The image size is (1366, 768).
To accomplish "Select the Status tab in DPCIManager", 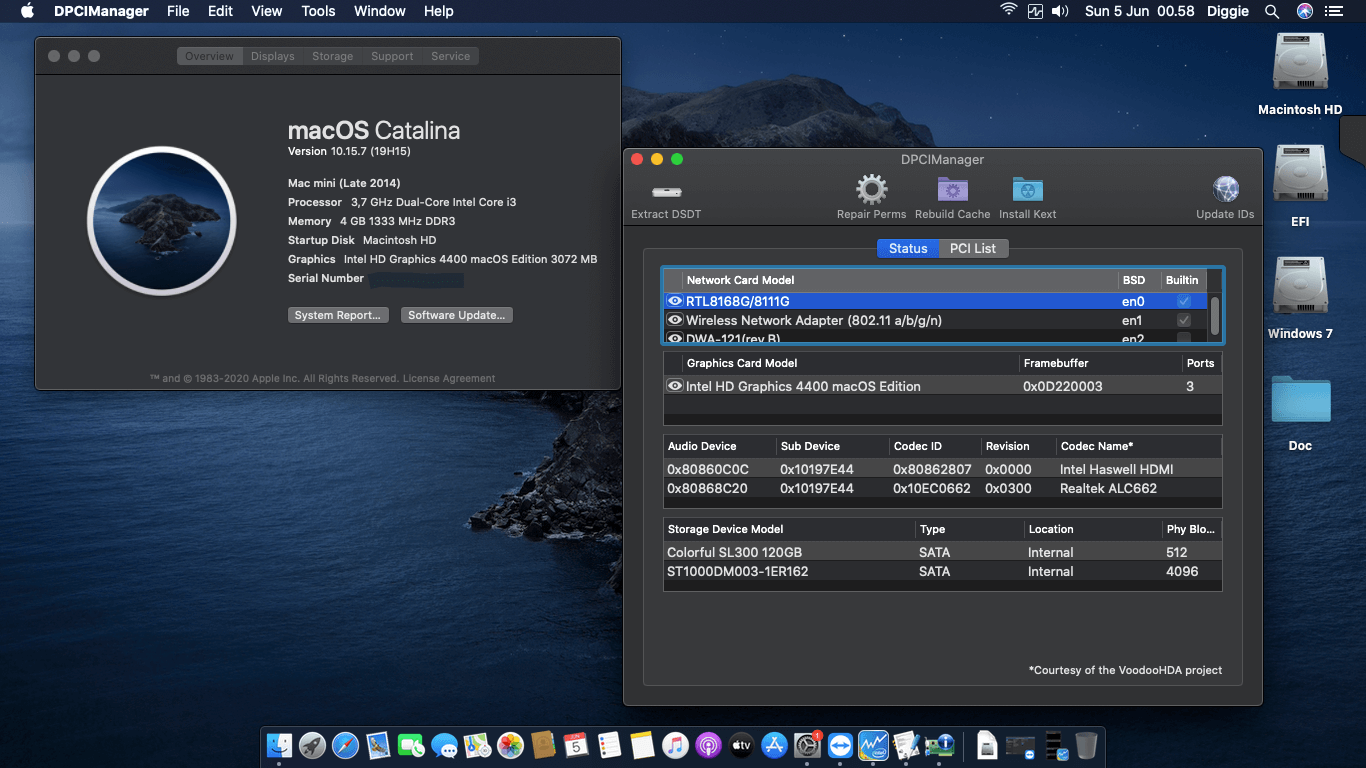I will point(908,248).
